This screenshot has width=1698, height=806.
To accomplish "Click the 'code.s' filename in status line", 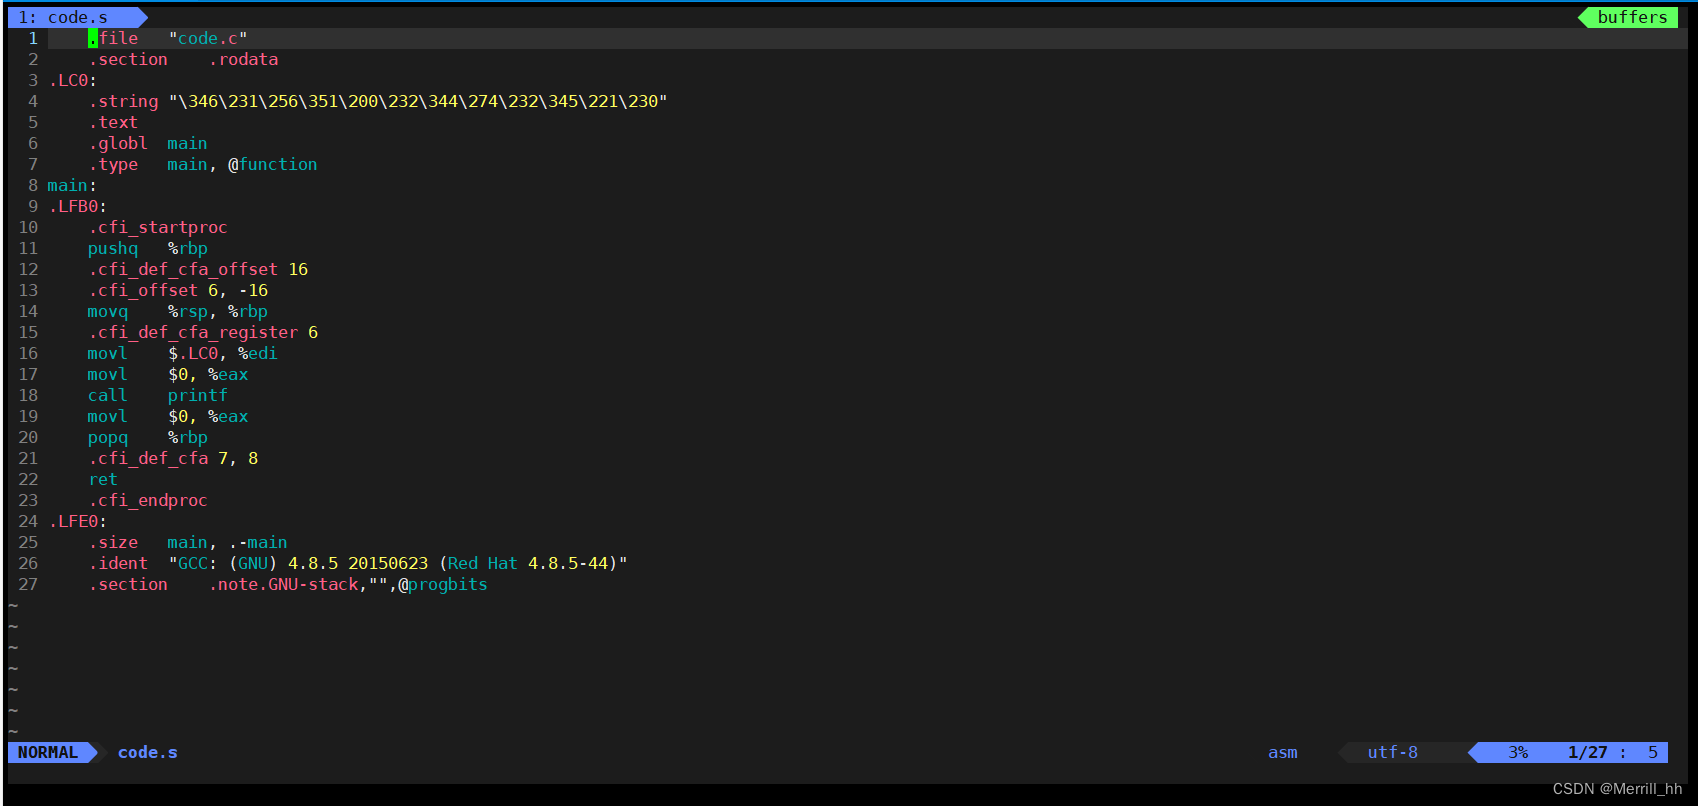I will (148, 752).
